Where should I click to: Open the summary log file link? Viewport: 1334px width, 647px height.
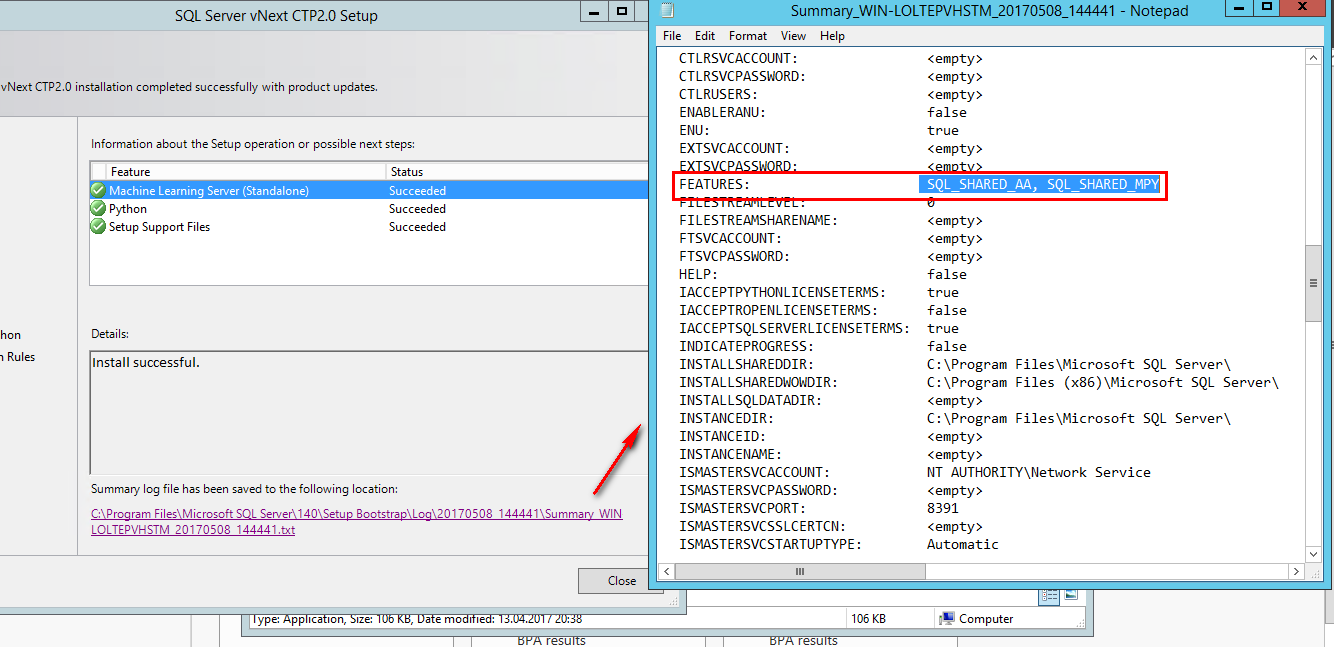356,522
